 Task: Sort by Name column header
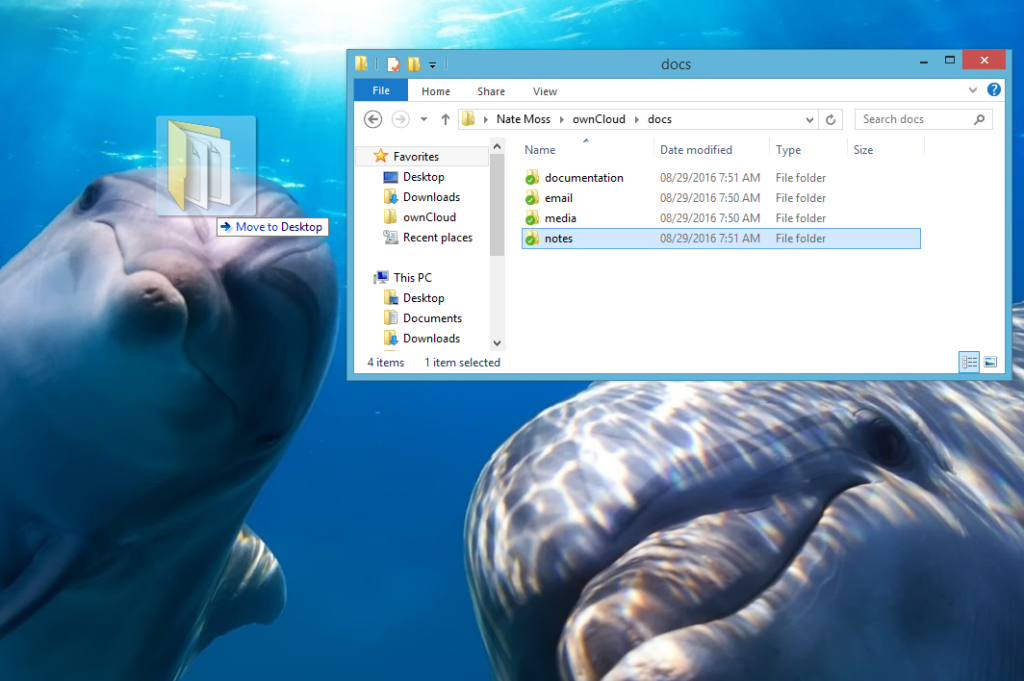pos(540,150)
